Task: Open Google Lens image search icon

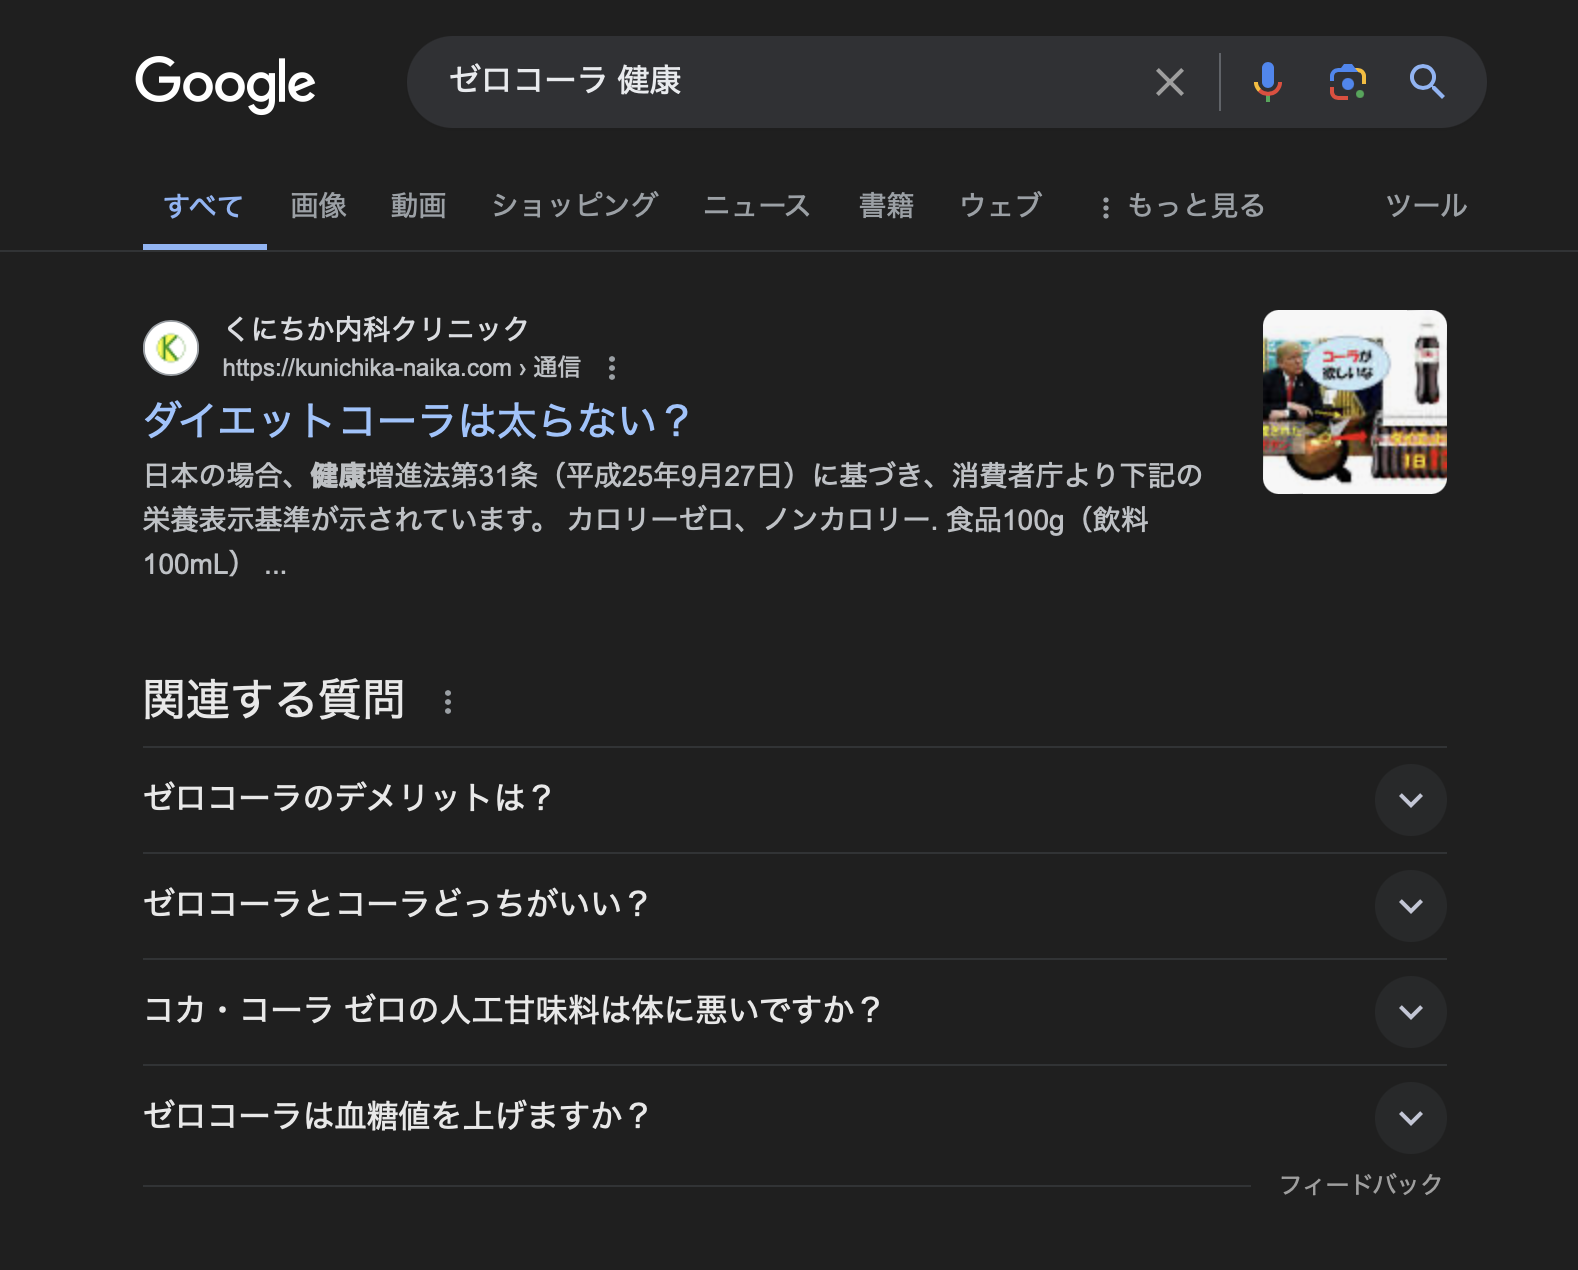Action: pyautogui.click(x=1347, y=82)
